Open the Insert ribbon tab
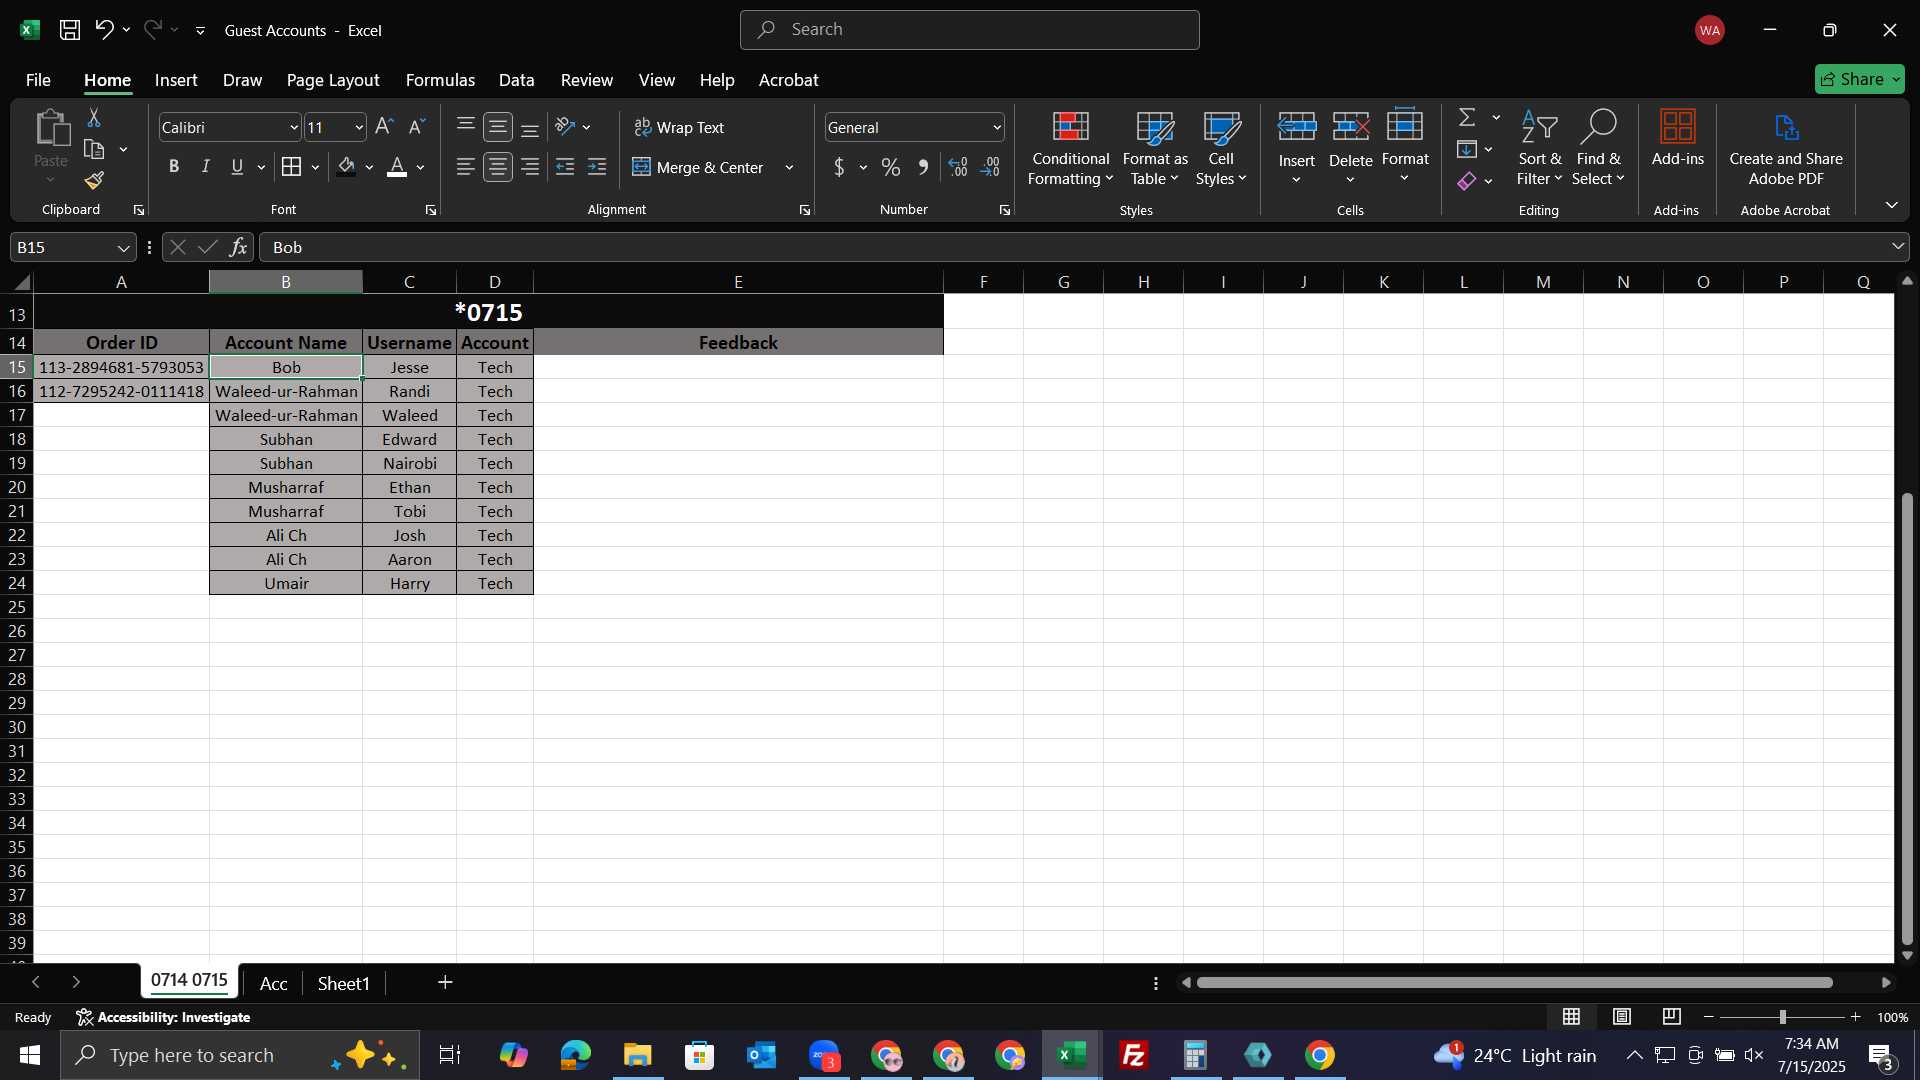The height and width of the screenshot is (1080, 1920). pyautogui.click(x=176, y=80)
